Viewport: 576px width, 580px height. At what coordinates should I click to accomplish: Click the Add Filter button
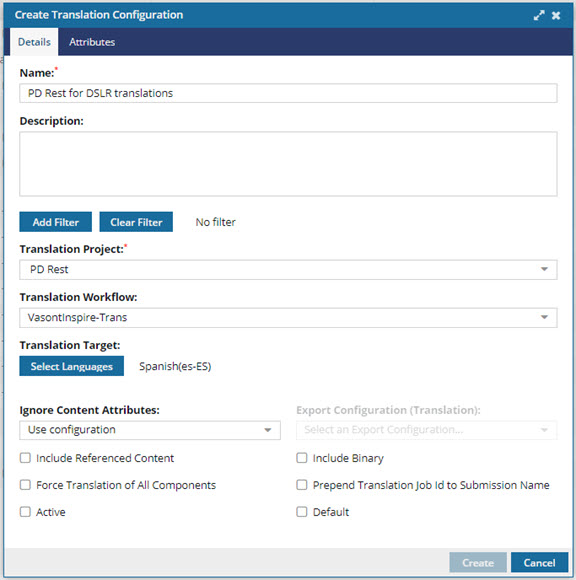(x=55, y=222)
